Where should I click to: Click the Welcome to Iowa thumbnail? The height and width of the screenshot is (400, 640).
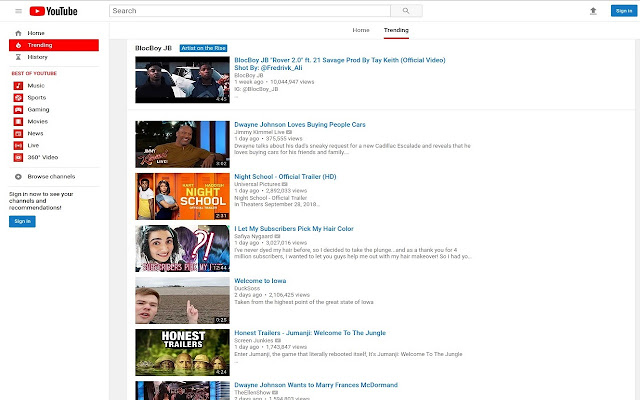coord(182,300)
